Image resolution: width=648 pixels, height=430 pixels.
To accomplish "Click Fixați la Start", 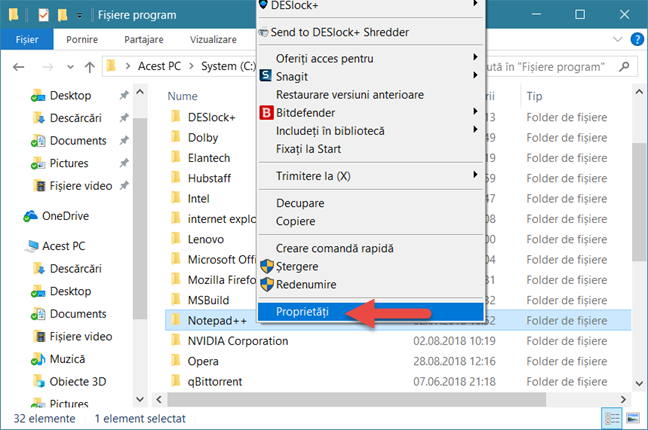I will pos(371,149).
